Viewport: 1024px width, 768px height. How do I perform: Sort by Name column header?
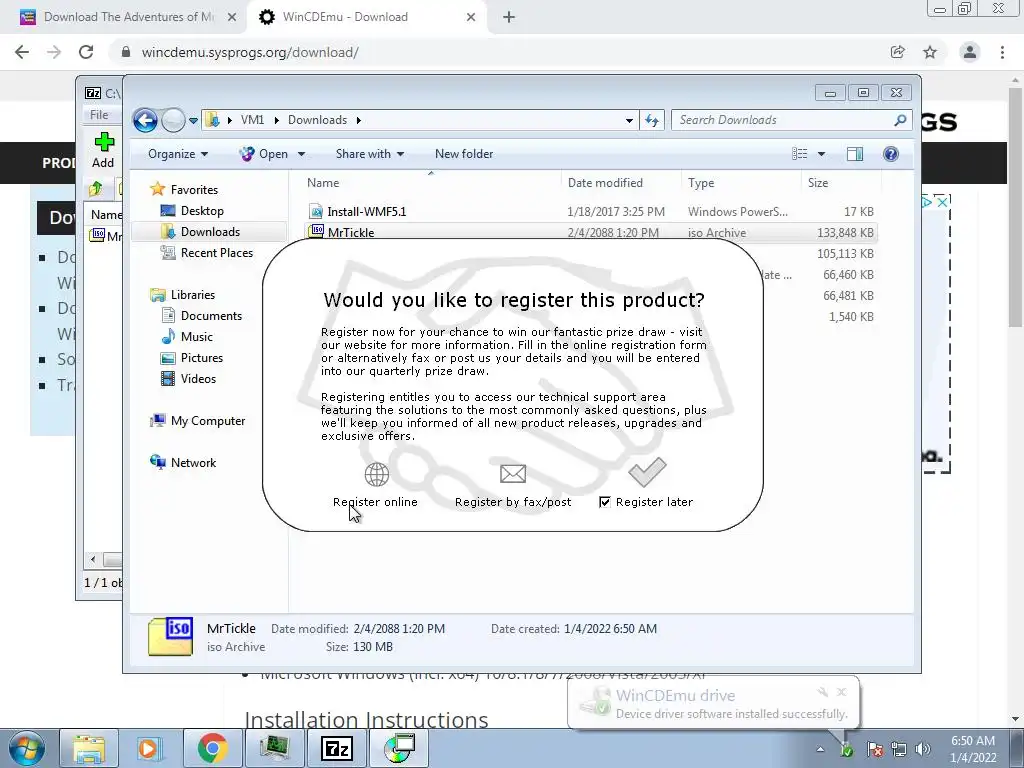click(x=431, y=183)
